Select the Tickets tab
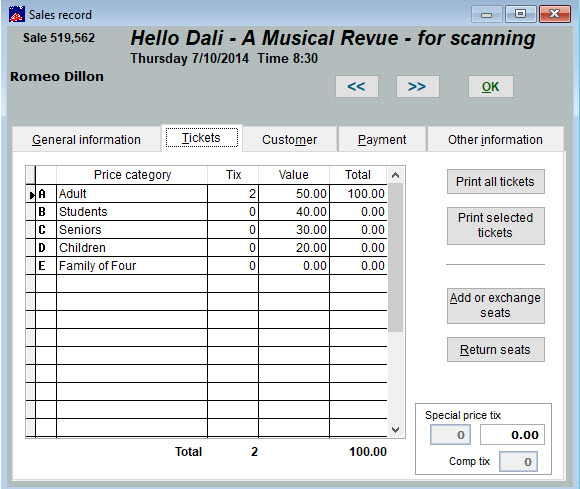This screenshot has width=580, height=489. (x=202, y=138)
